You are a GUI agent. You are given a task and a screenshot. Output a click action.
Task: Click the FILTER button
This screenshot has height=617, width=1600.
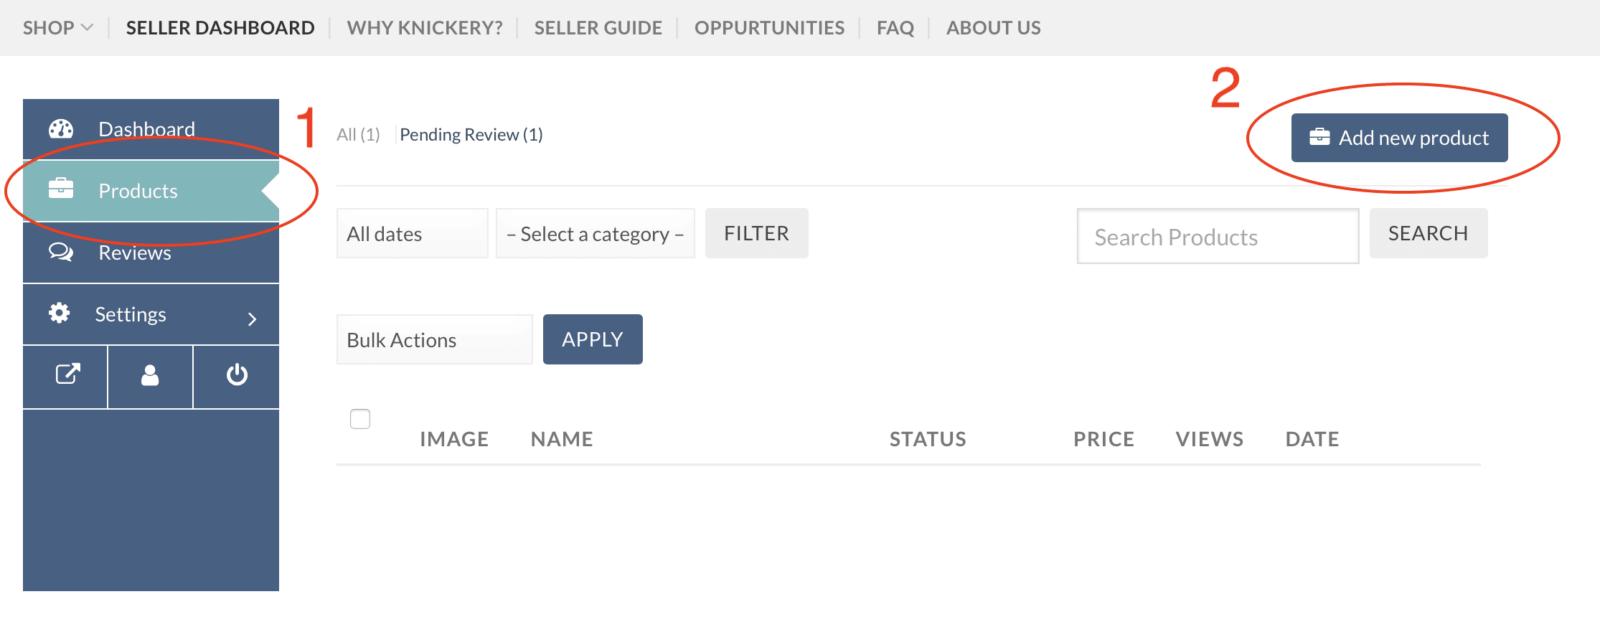tap(757, 233)
